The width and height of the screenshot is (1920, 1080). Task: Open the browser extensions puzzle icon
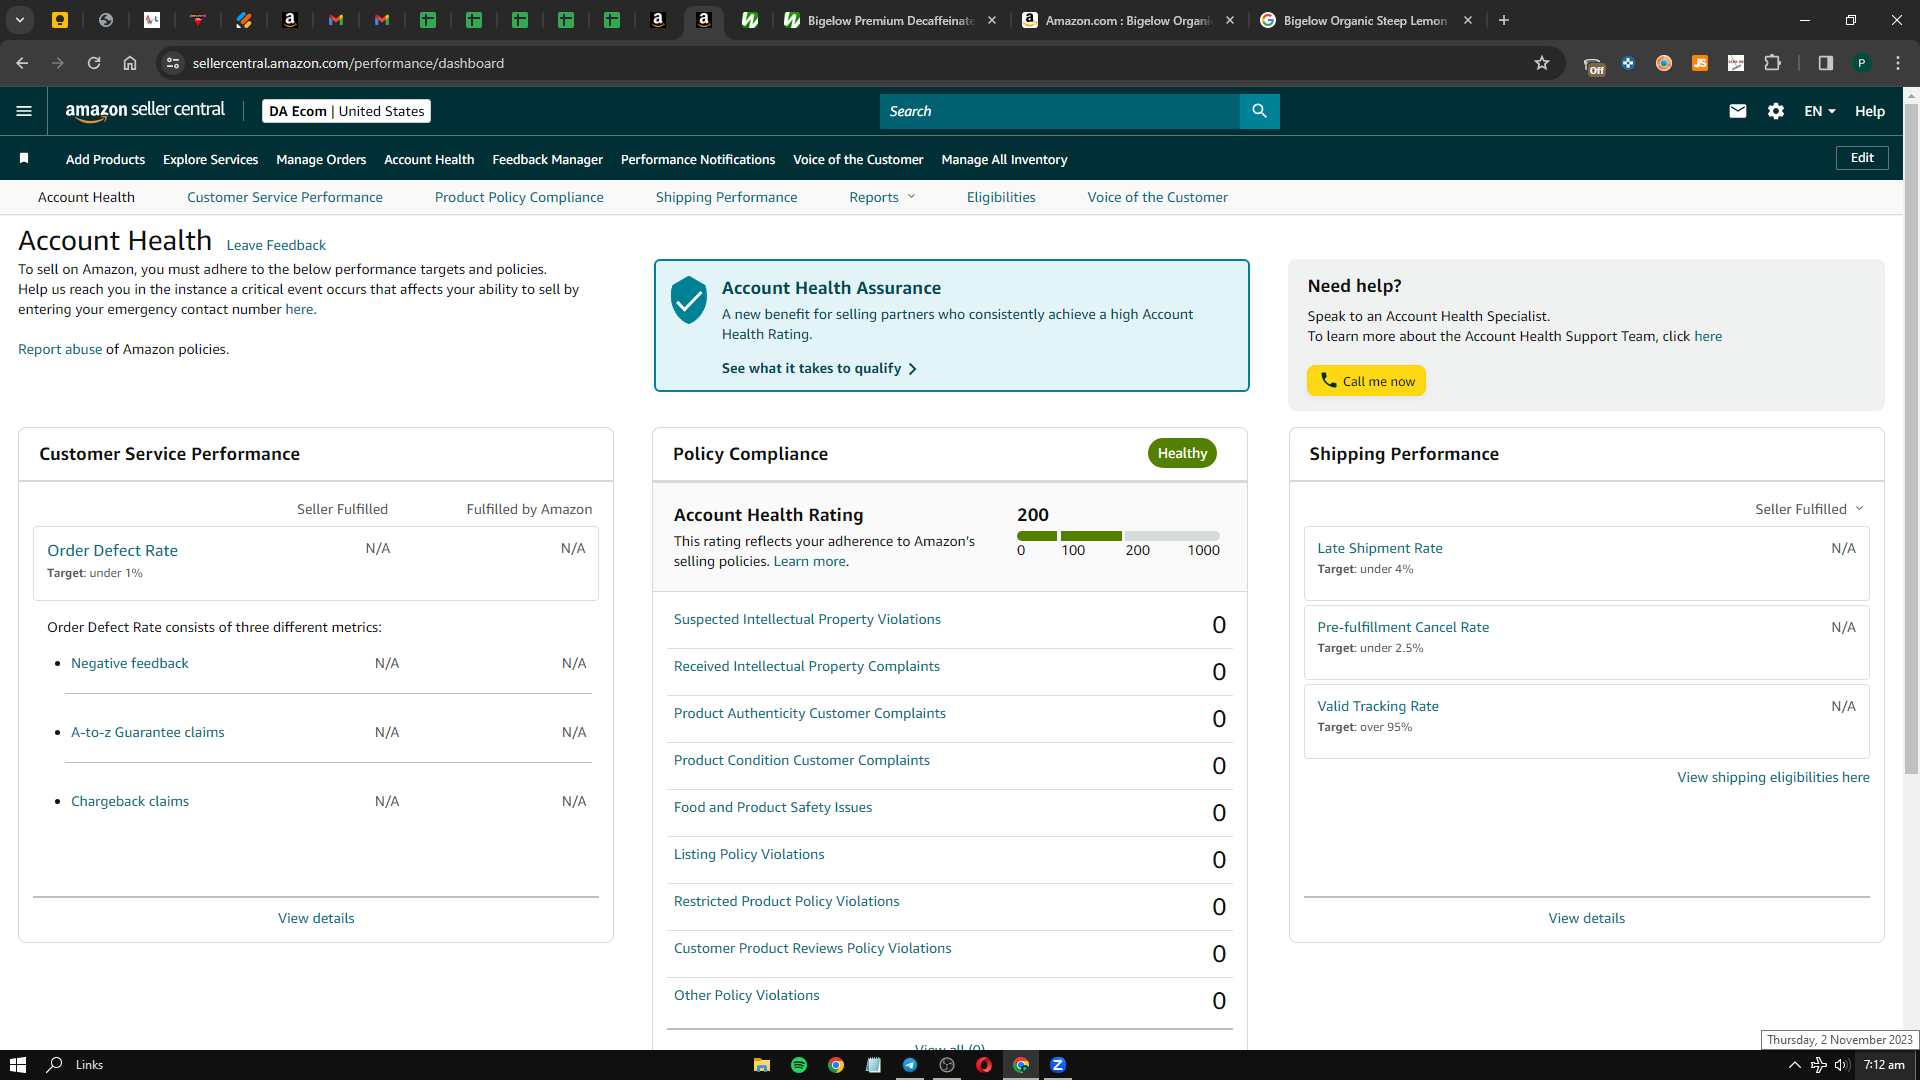click(x=1772, y=63)
